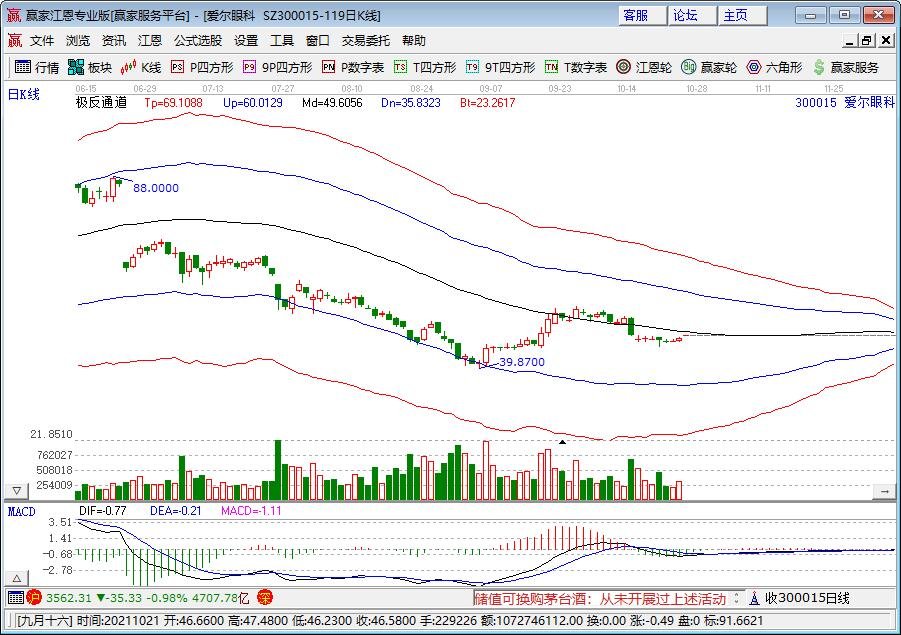Click the red 沪 Shanghai index icon
This screenshot has width=901, height=635.
(x=33, y=598)
